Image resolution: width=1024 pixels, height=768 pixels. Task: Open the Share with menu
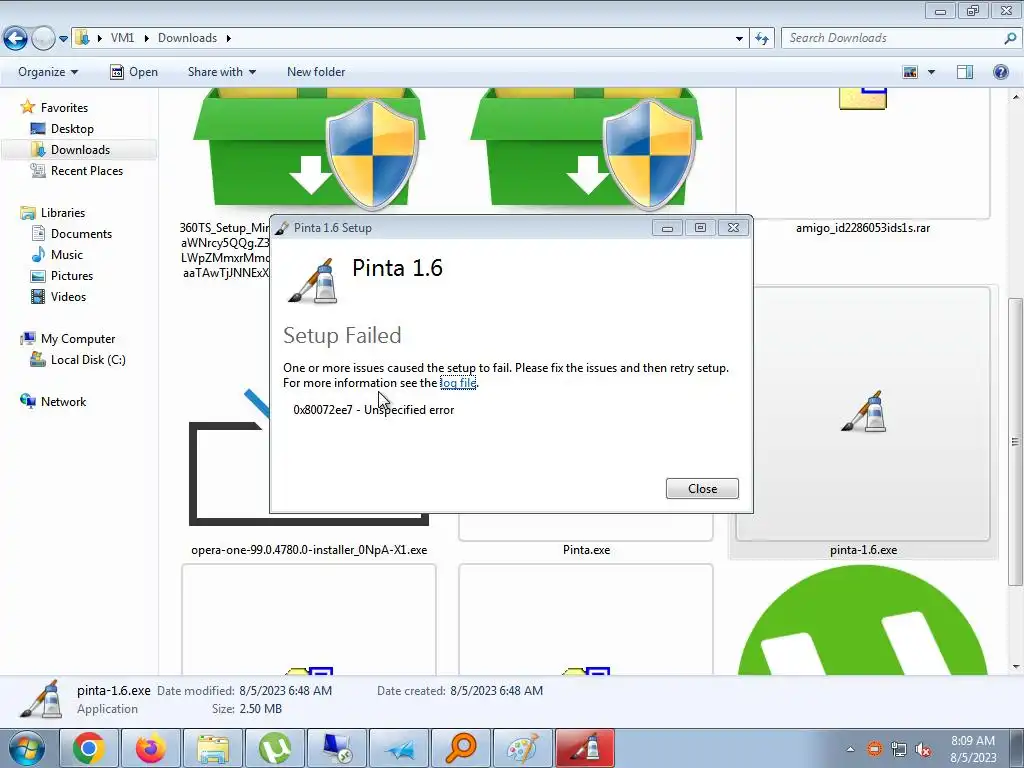point(221,72)
